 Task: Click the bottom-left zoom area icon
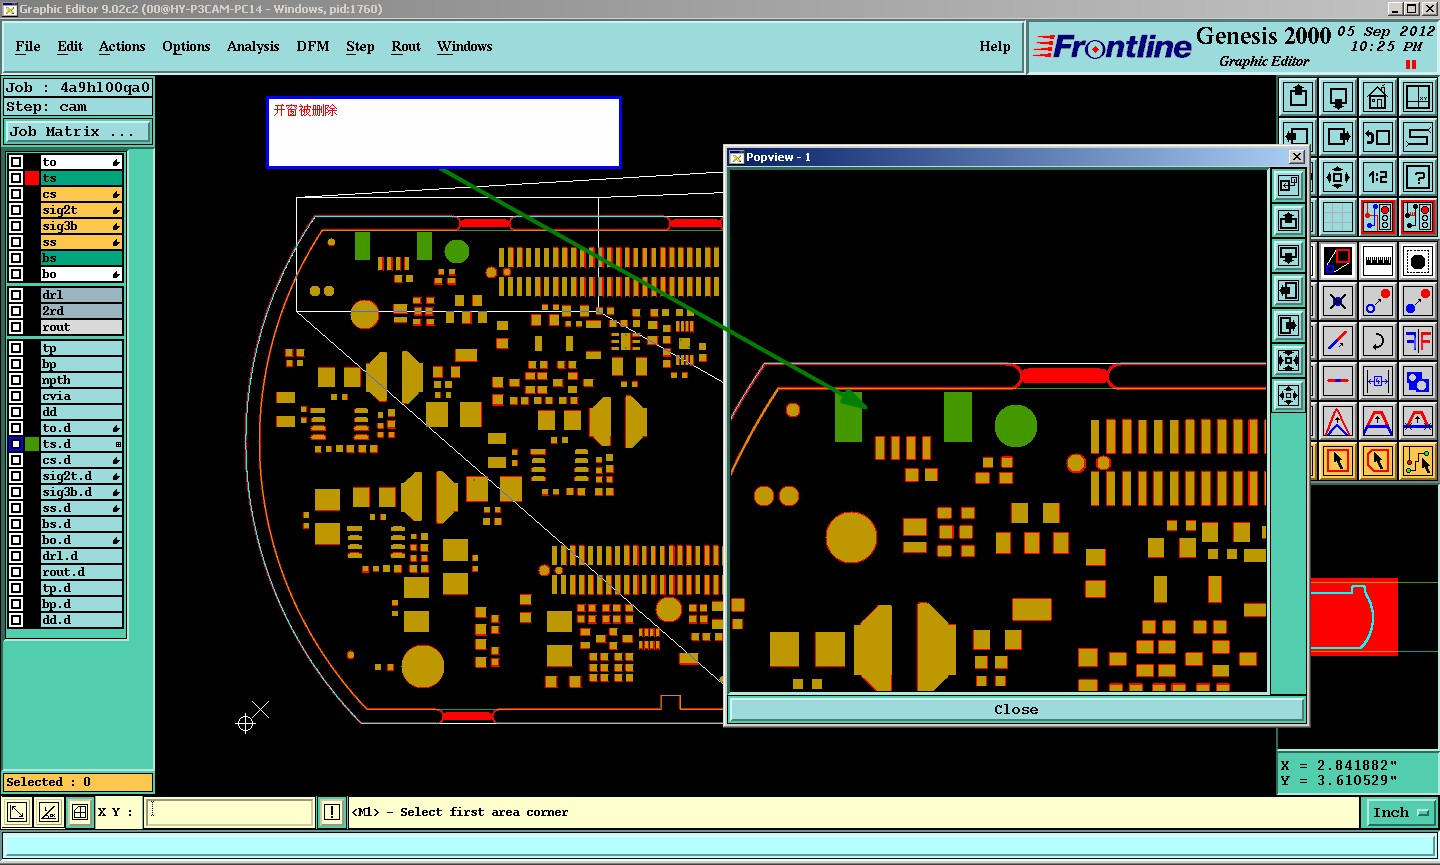[x=17, y=812]
